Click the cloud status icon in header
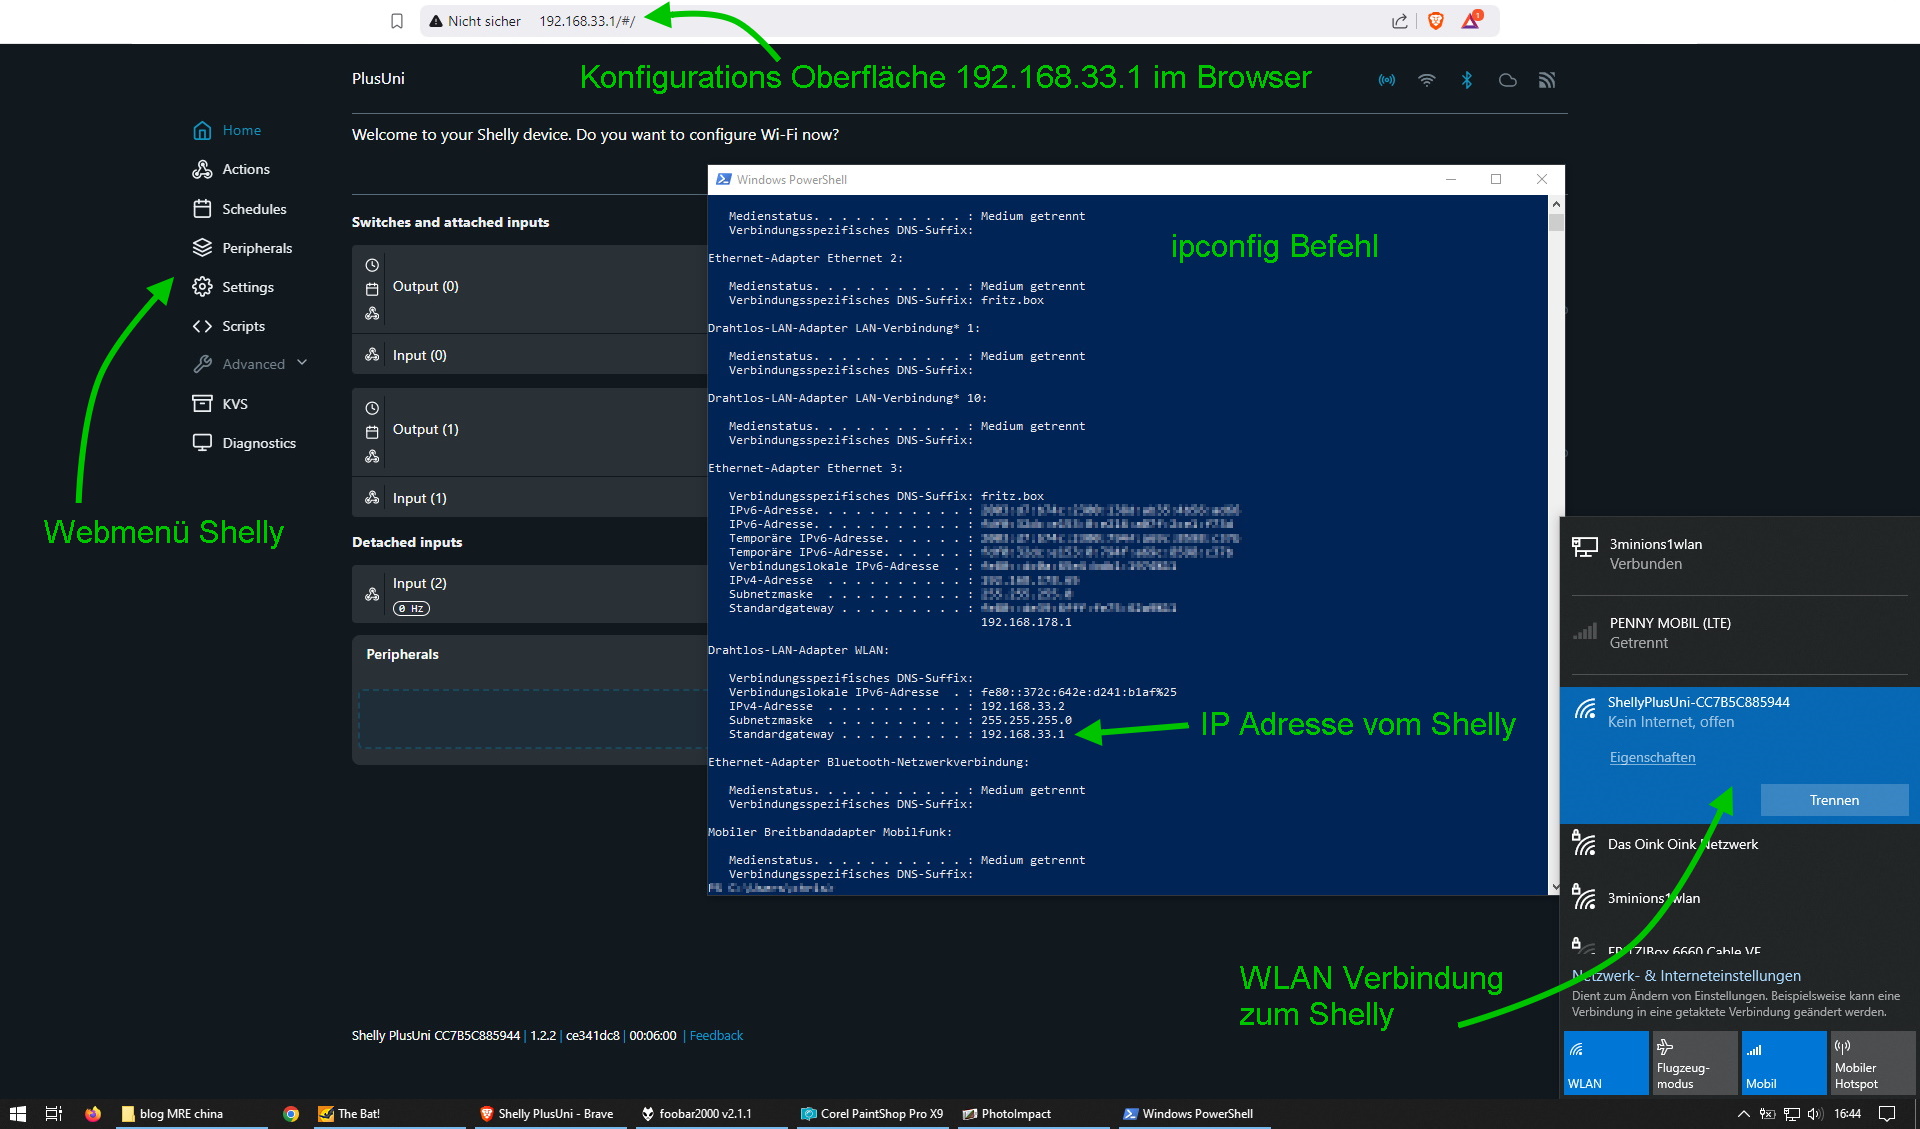 coord(1507,80)
